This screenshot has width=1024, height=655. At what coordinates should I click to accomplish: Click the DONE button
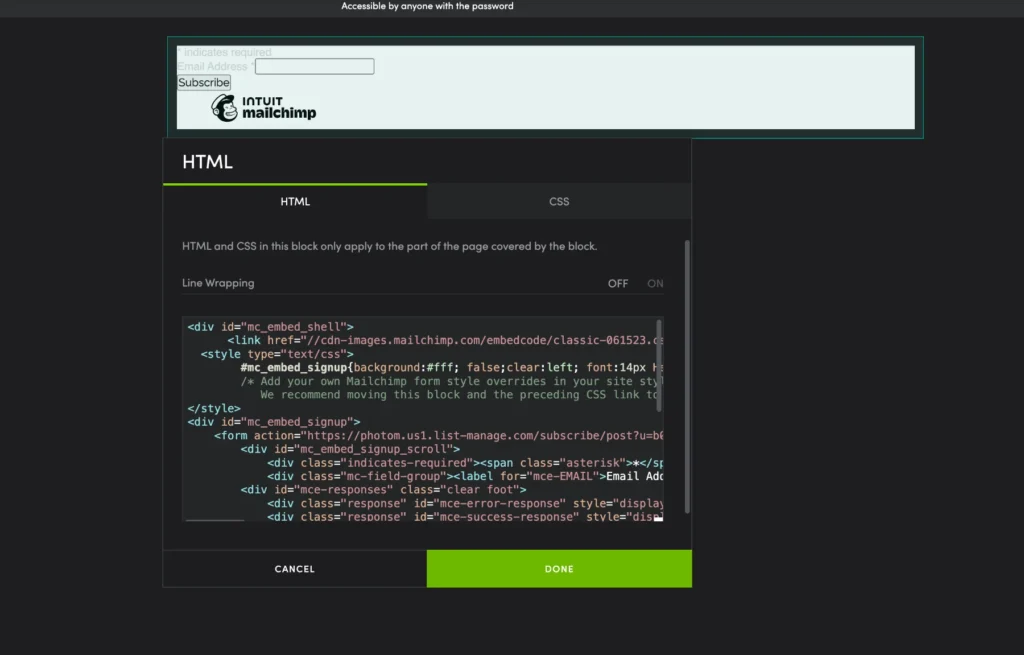[558, 568]
